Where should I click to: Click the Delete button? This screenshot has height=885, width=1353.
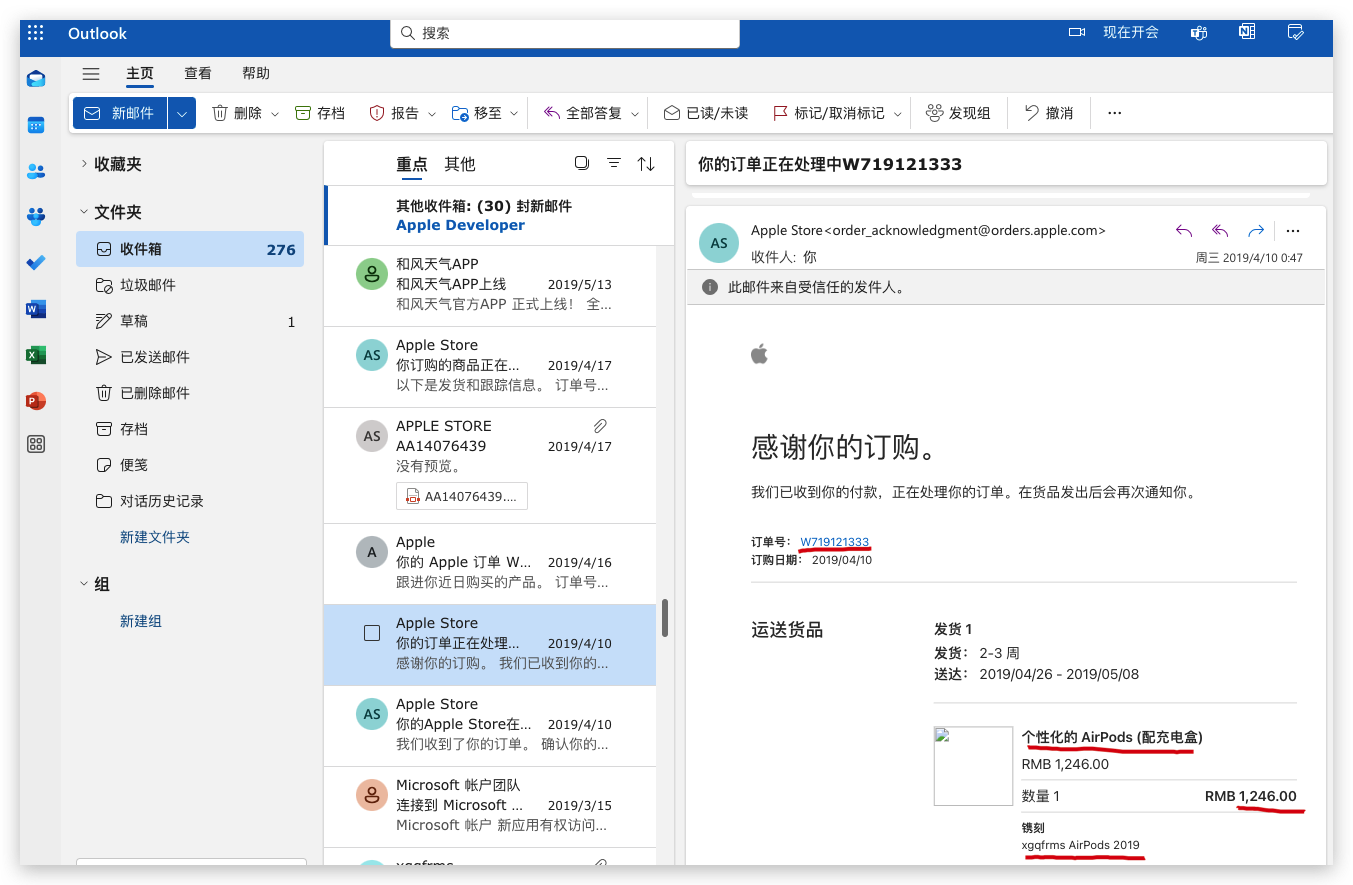point(236,113)
